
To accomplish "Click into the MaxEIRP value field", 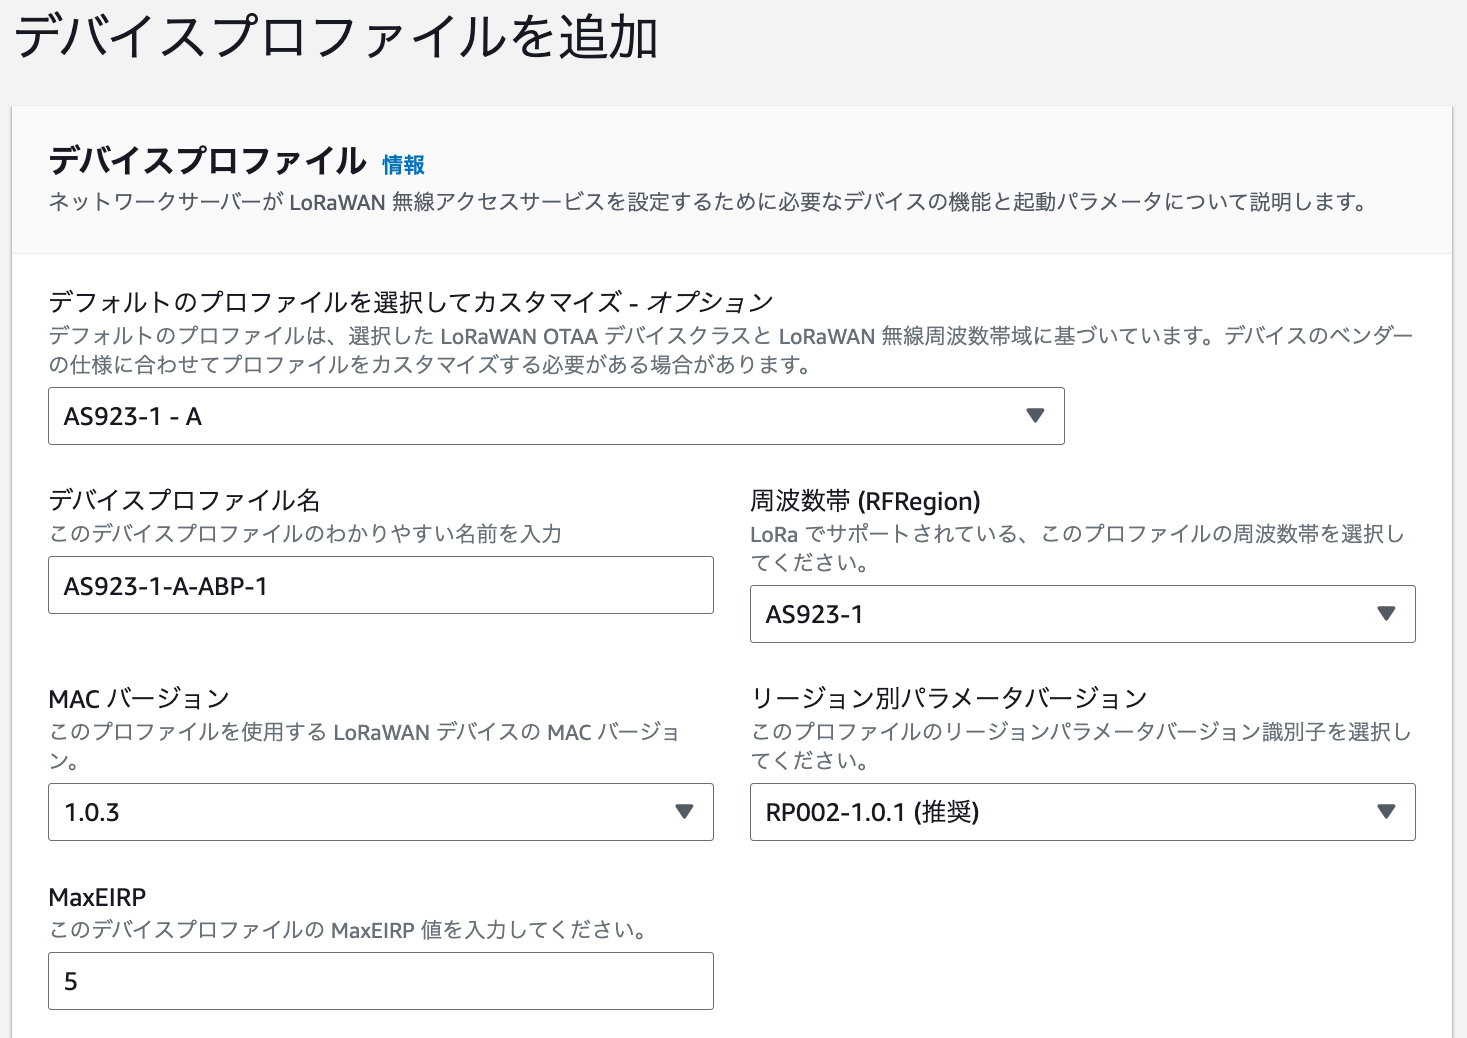I will [x=380, y=981].
